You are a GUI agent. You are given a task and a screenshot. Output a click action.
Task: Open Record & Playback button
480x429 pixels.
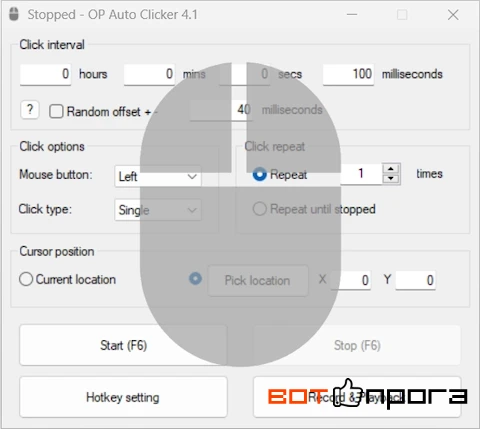357,397
